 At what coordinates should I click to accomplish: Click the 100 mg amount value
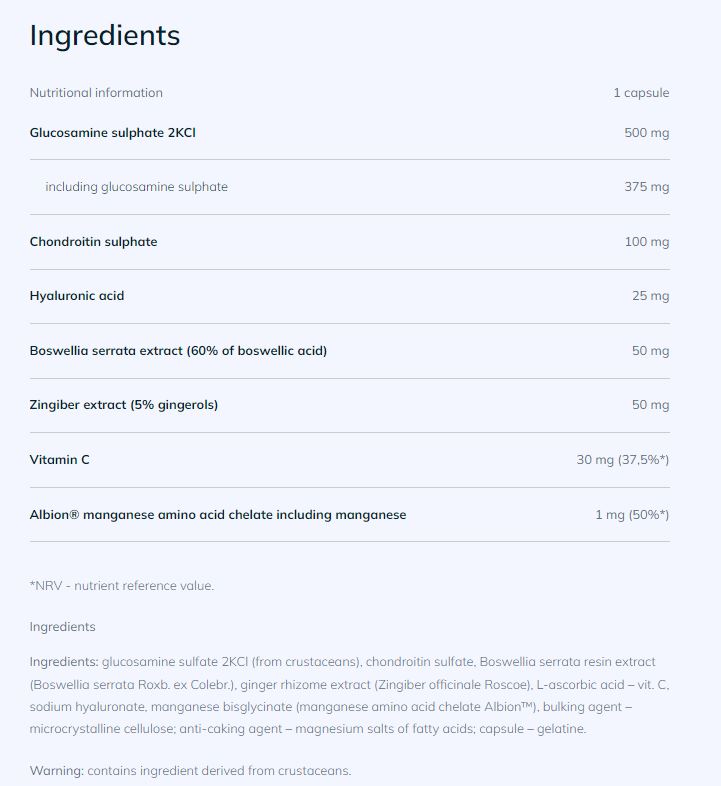646,242
